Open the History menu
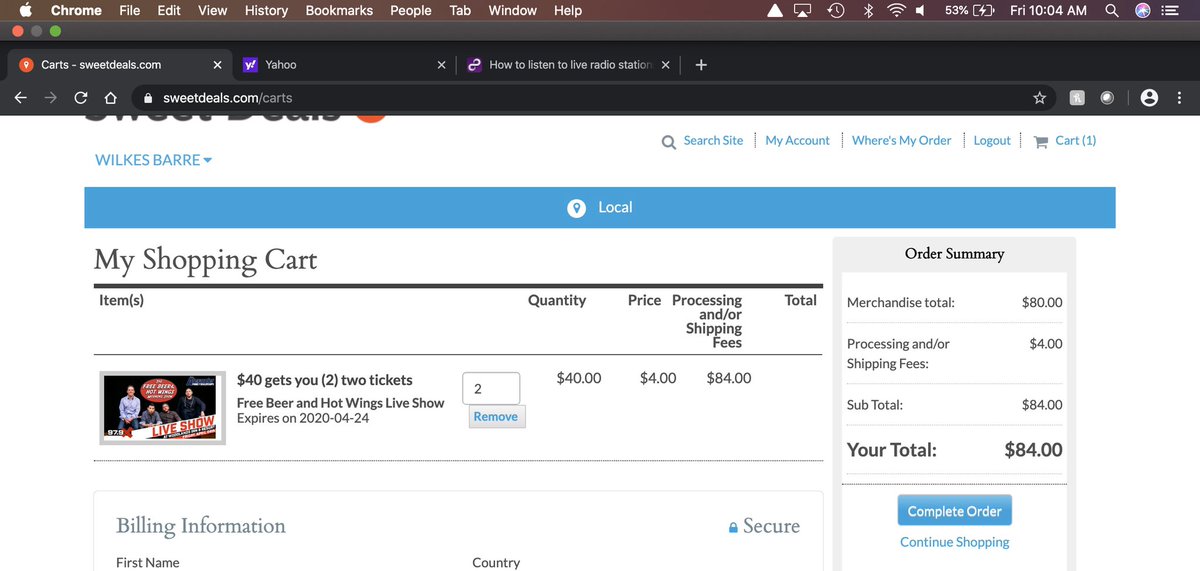 pos(266,10)
